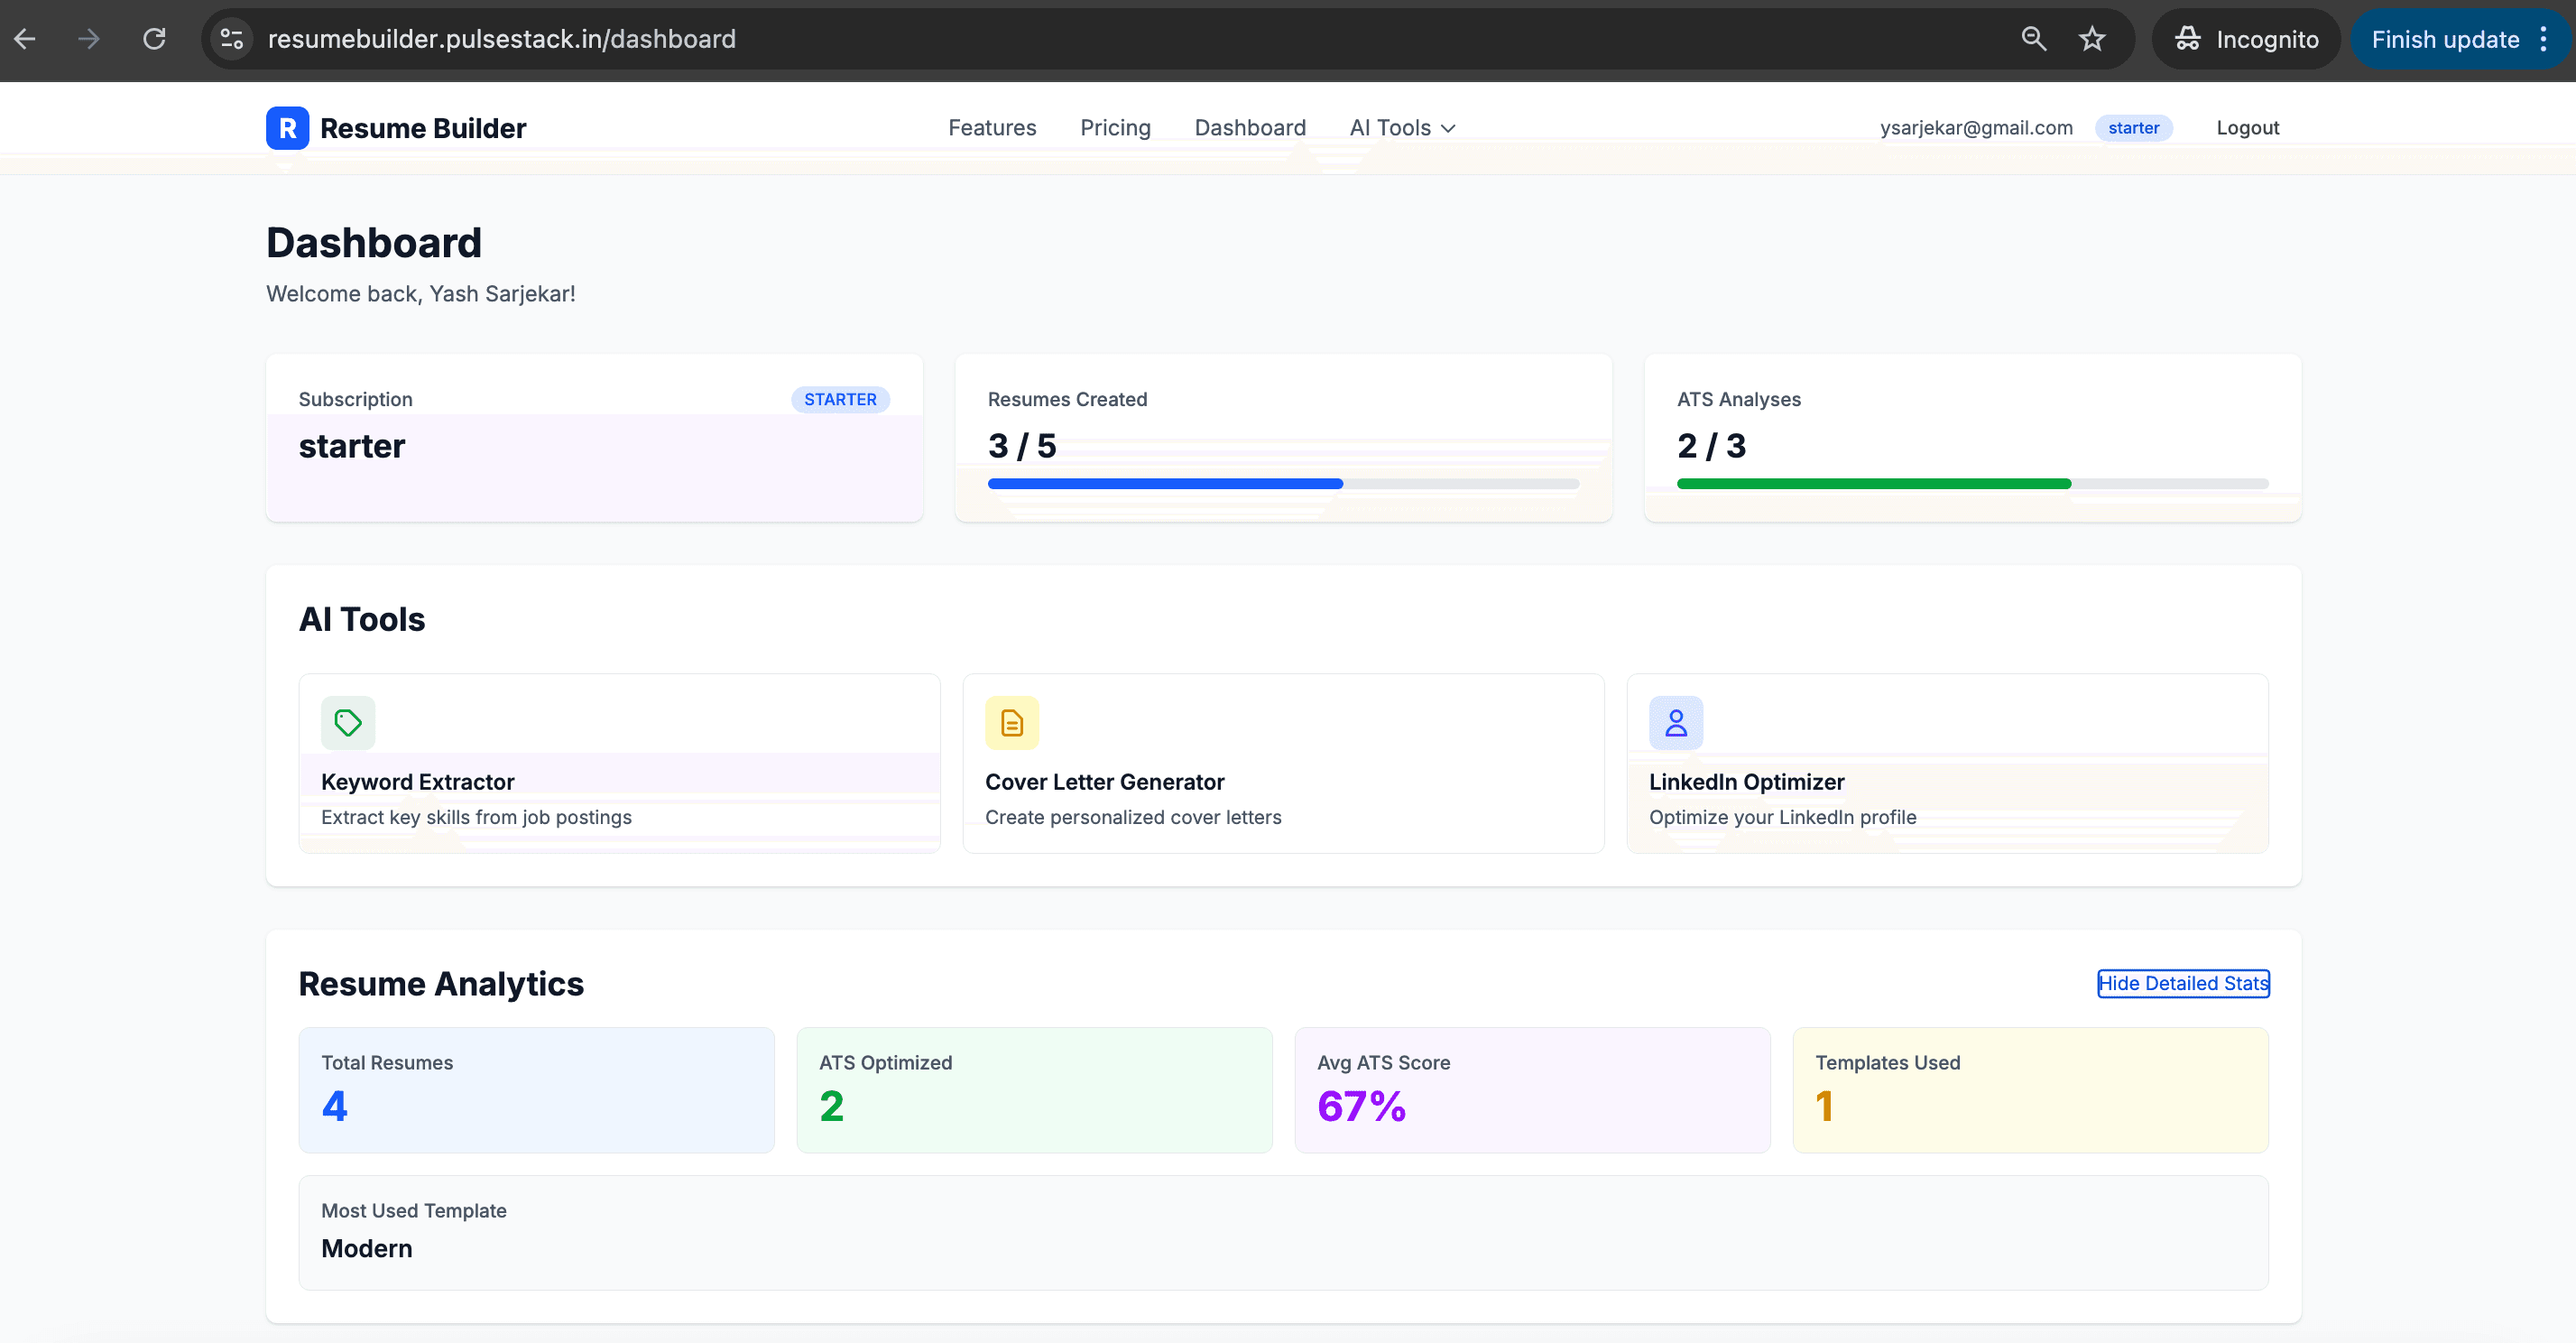Screen dimensions: 2576x1343
Task: Click Hide Detailed Stats
Action: click(2183, 983)
